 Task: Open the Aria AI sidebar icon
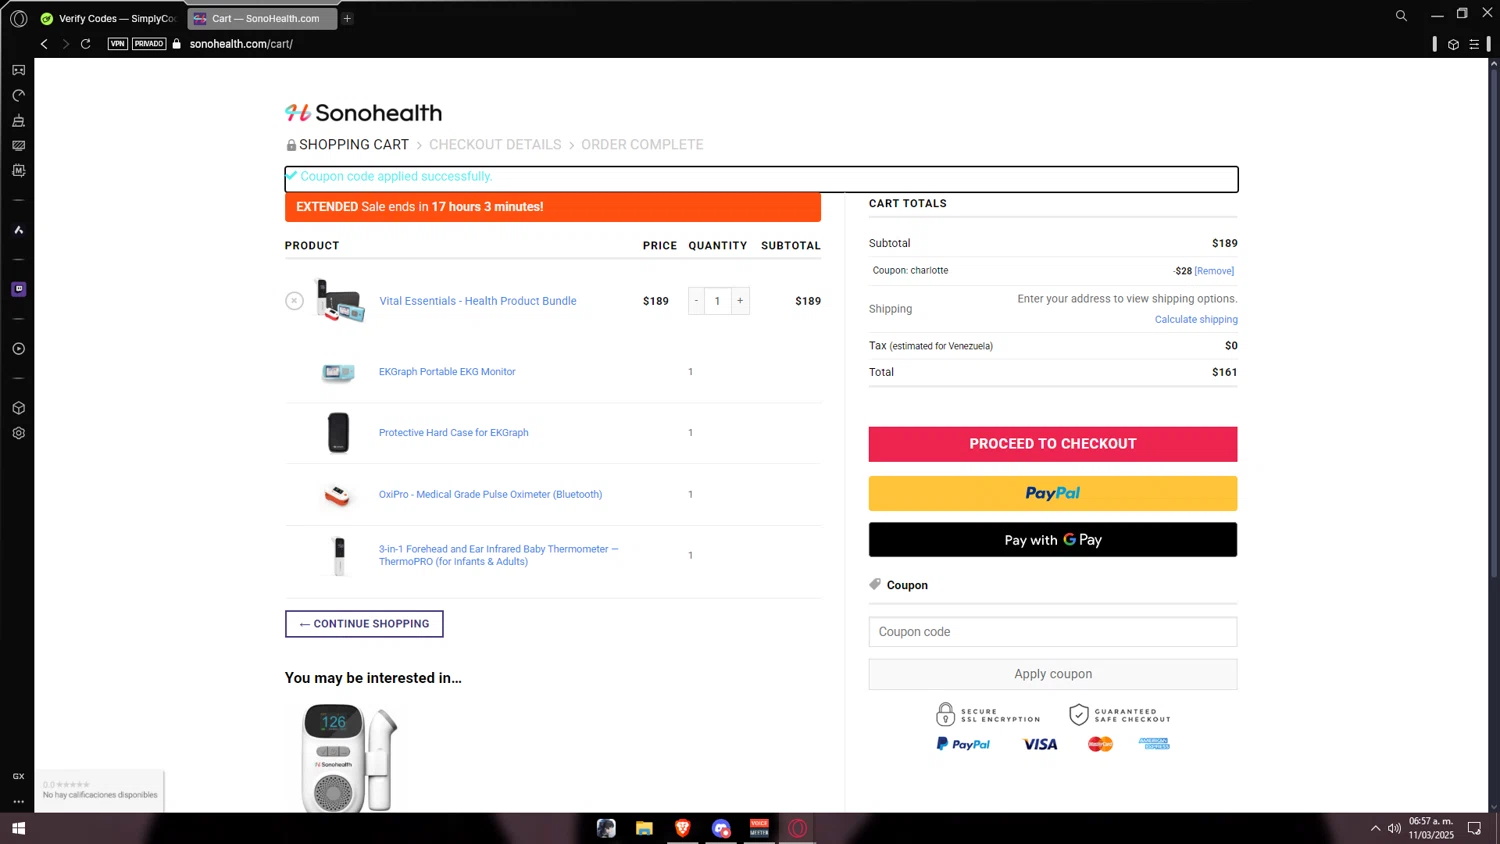(x=18, y=230)
